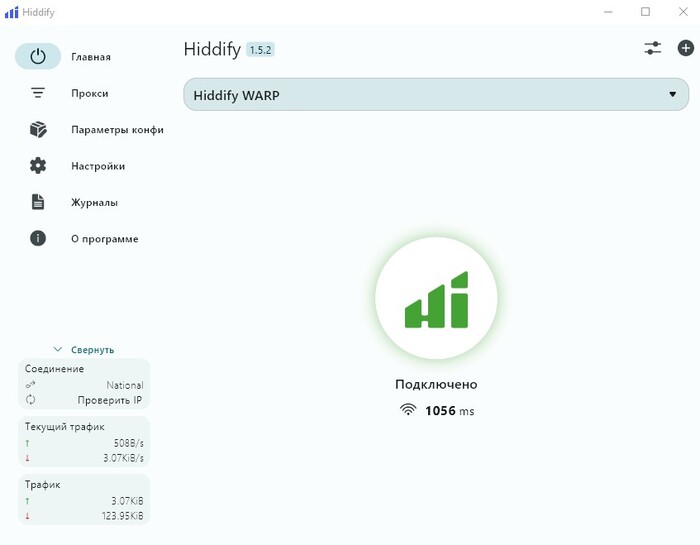Close the Hiddify window
The image size is (700, 545).
pyautogui.click(x=683, y=12)
